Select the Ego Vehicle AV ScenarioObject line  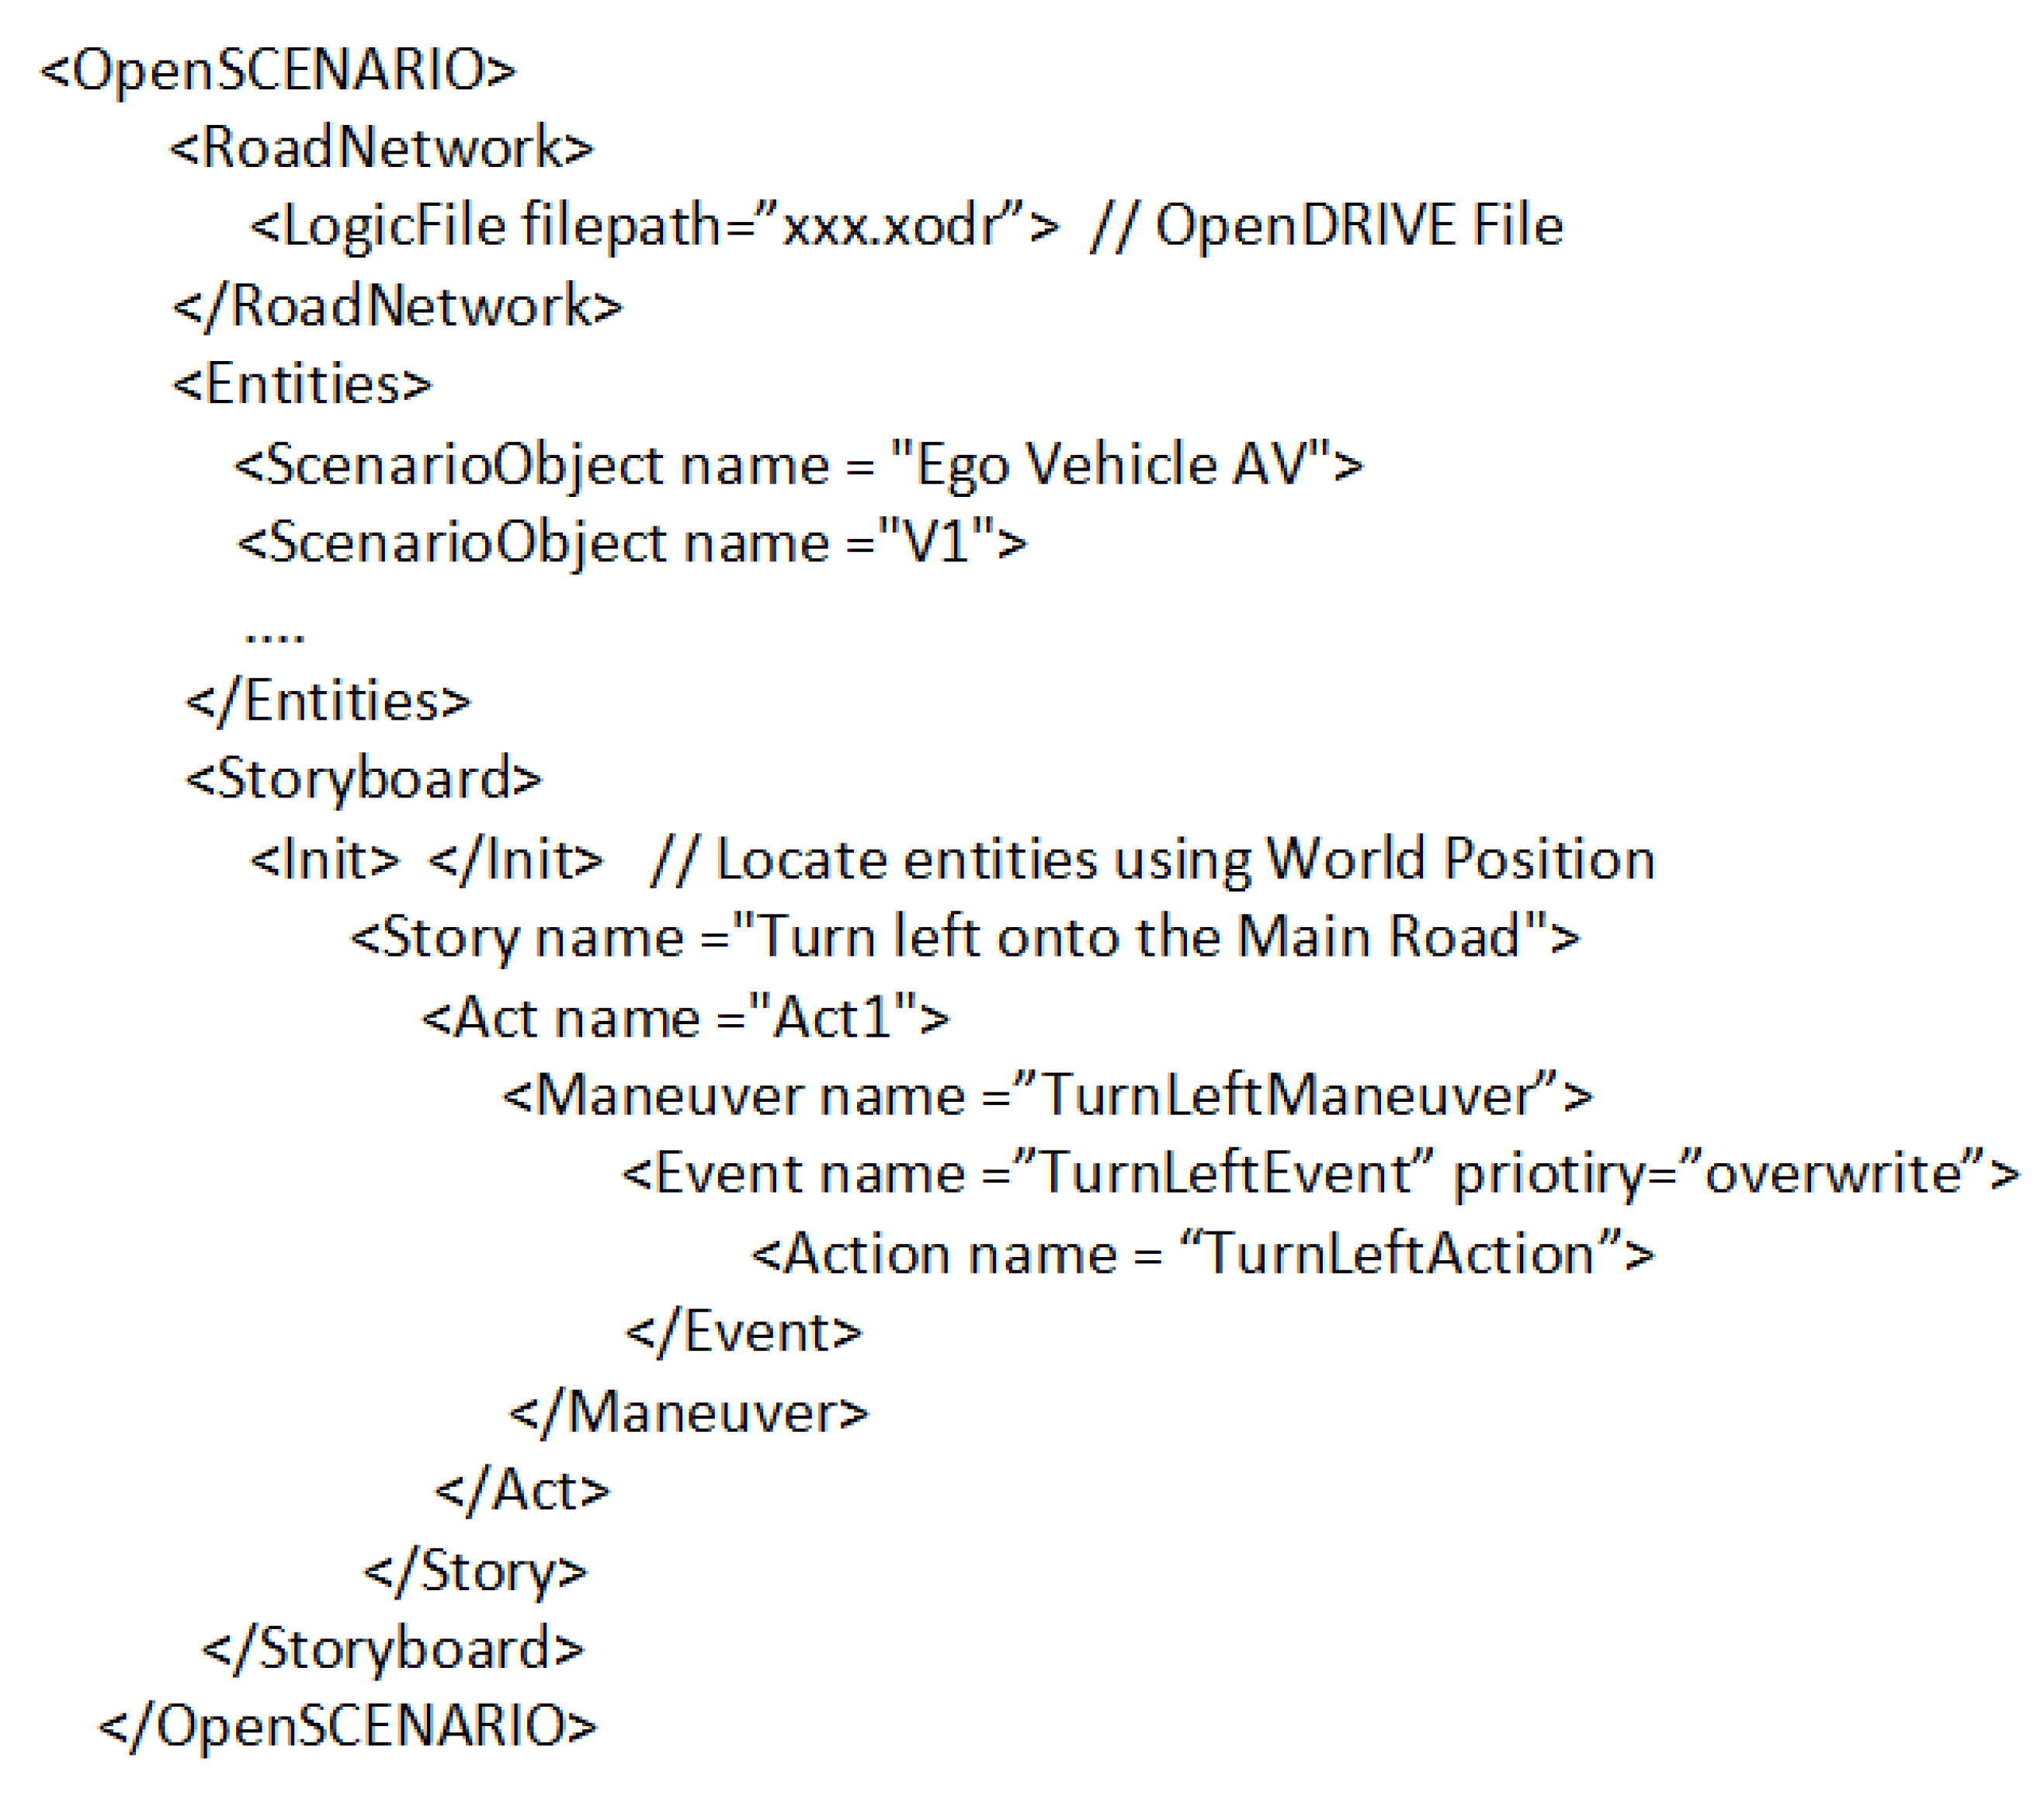click(798, 465)
